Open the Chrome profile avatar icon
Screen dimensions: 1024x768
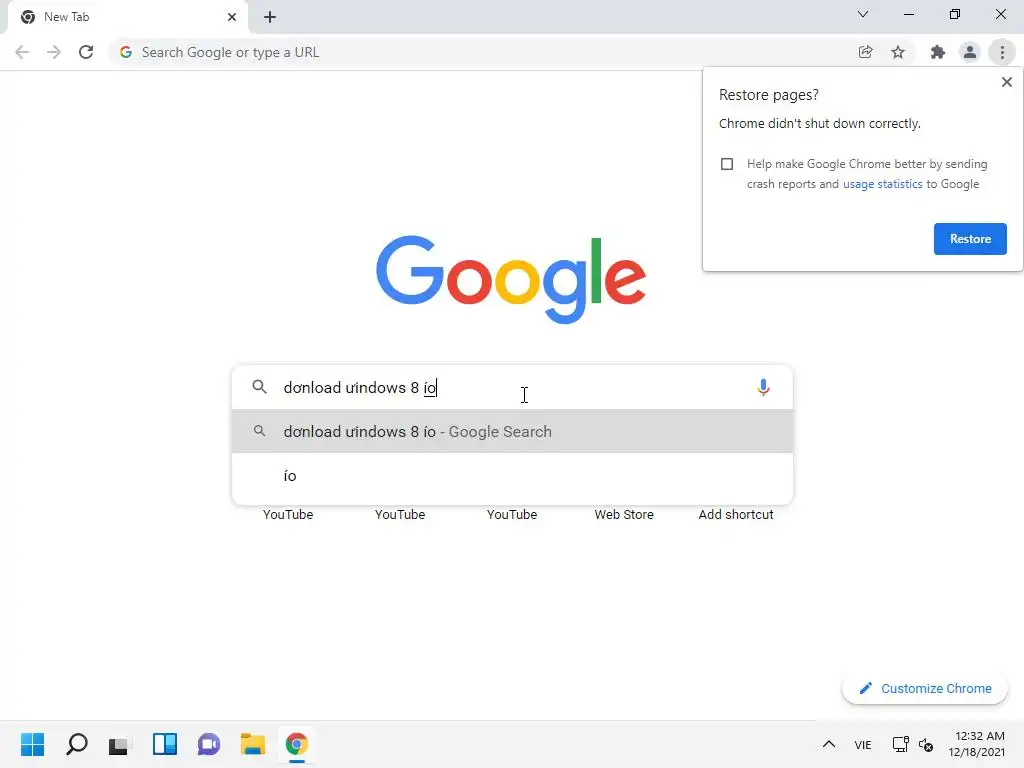pyautogui.click(x=970, y=52)
